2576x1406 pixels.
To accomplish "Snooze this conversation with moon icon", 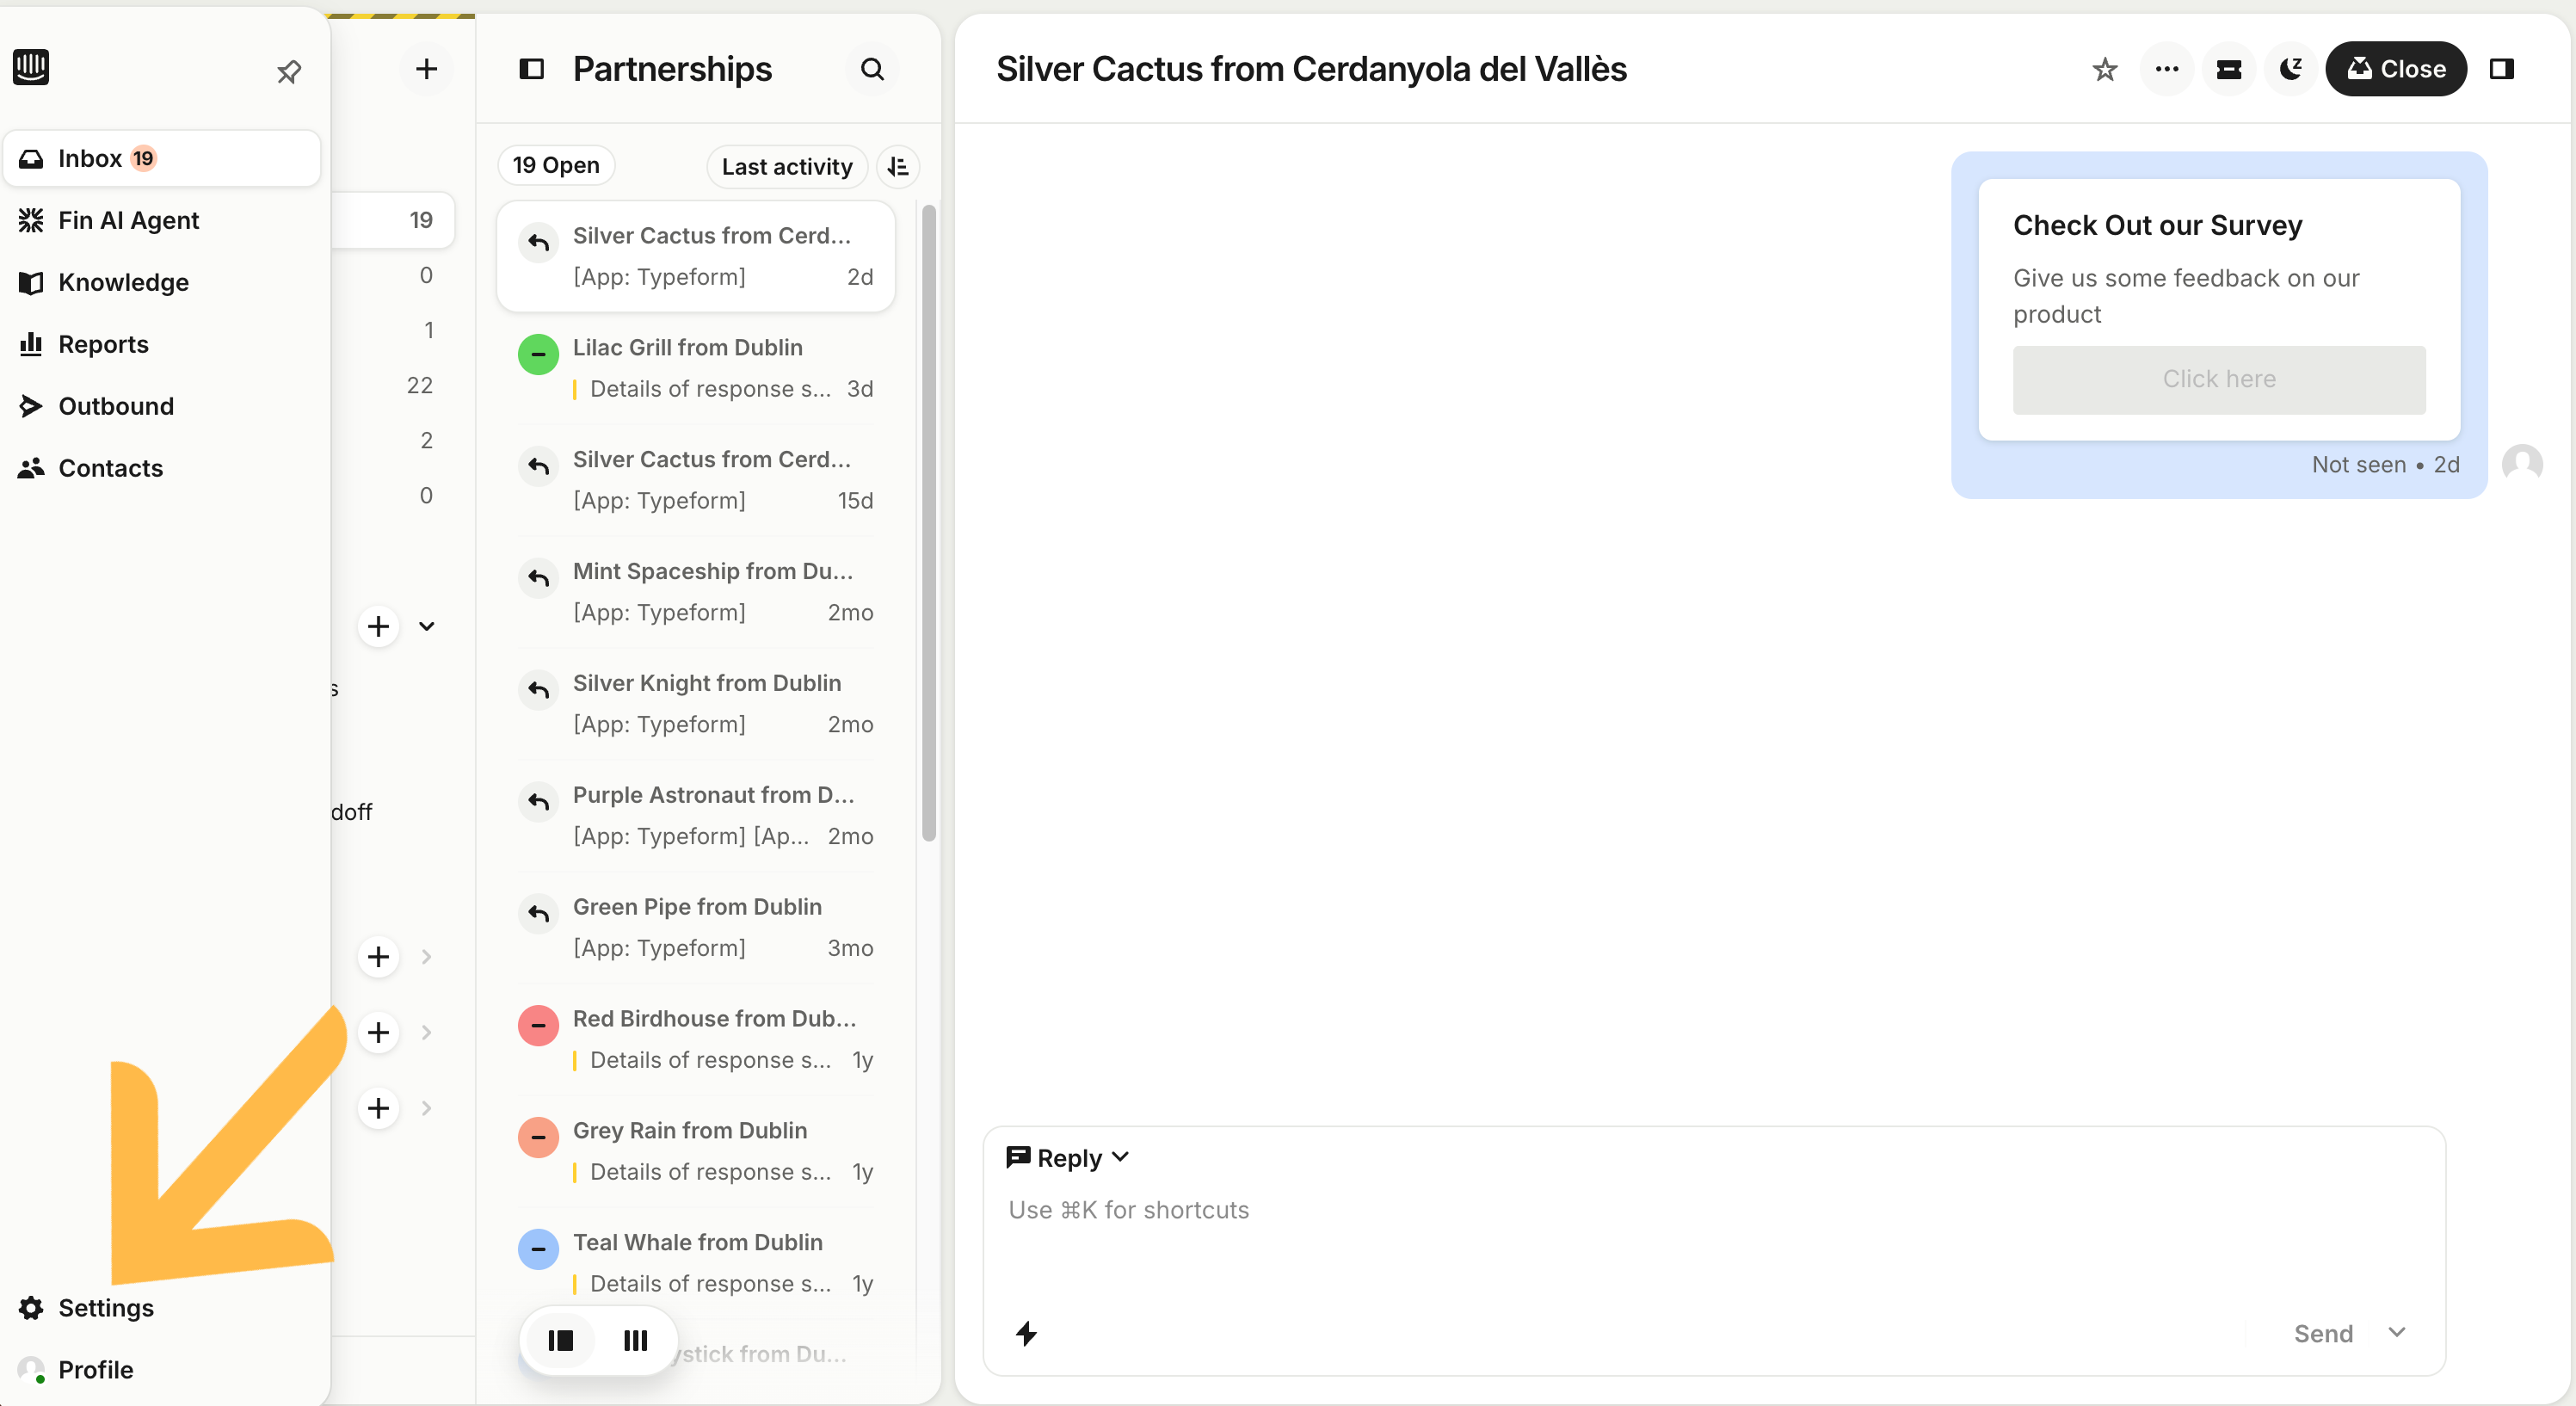I will 2290,69.
